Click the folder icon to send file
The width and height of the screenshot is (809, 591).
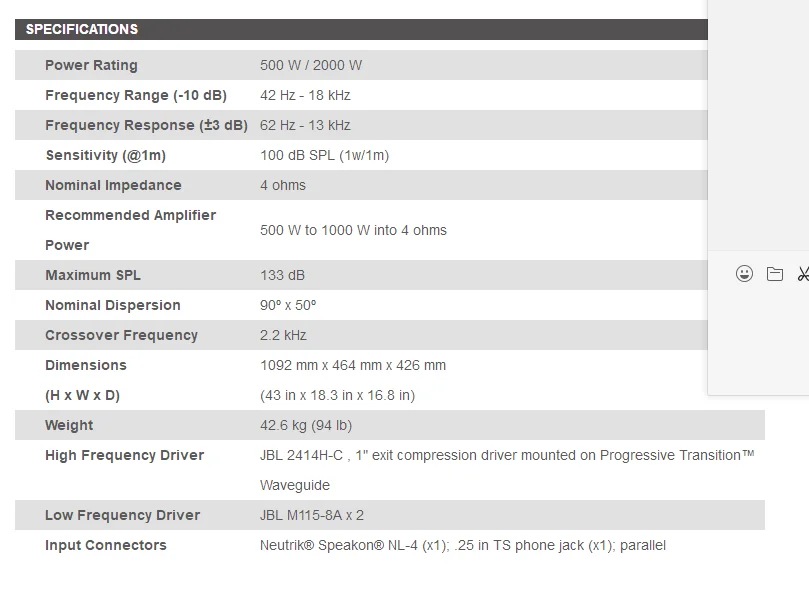(x=775, y=274)
